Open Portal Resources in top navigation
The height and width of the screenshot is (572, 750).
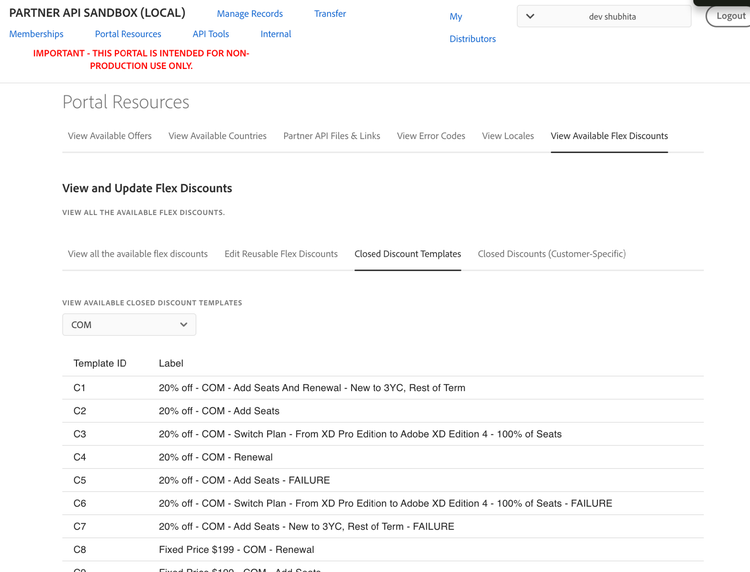pyautogui.click(x=128, y=34)
